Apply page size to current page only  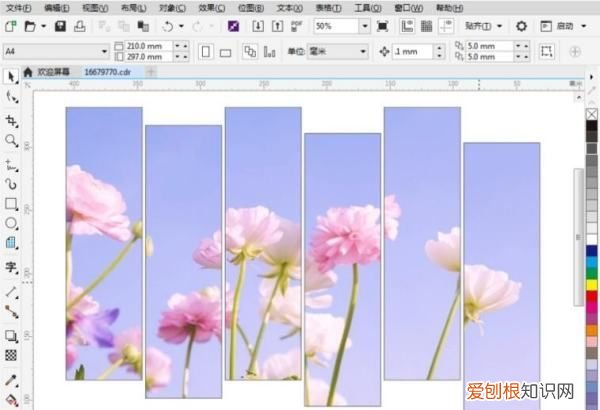point(269,52)
